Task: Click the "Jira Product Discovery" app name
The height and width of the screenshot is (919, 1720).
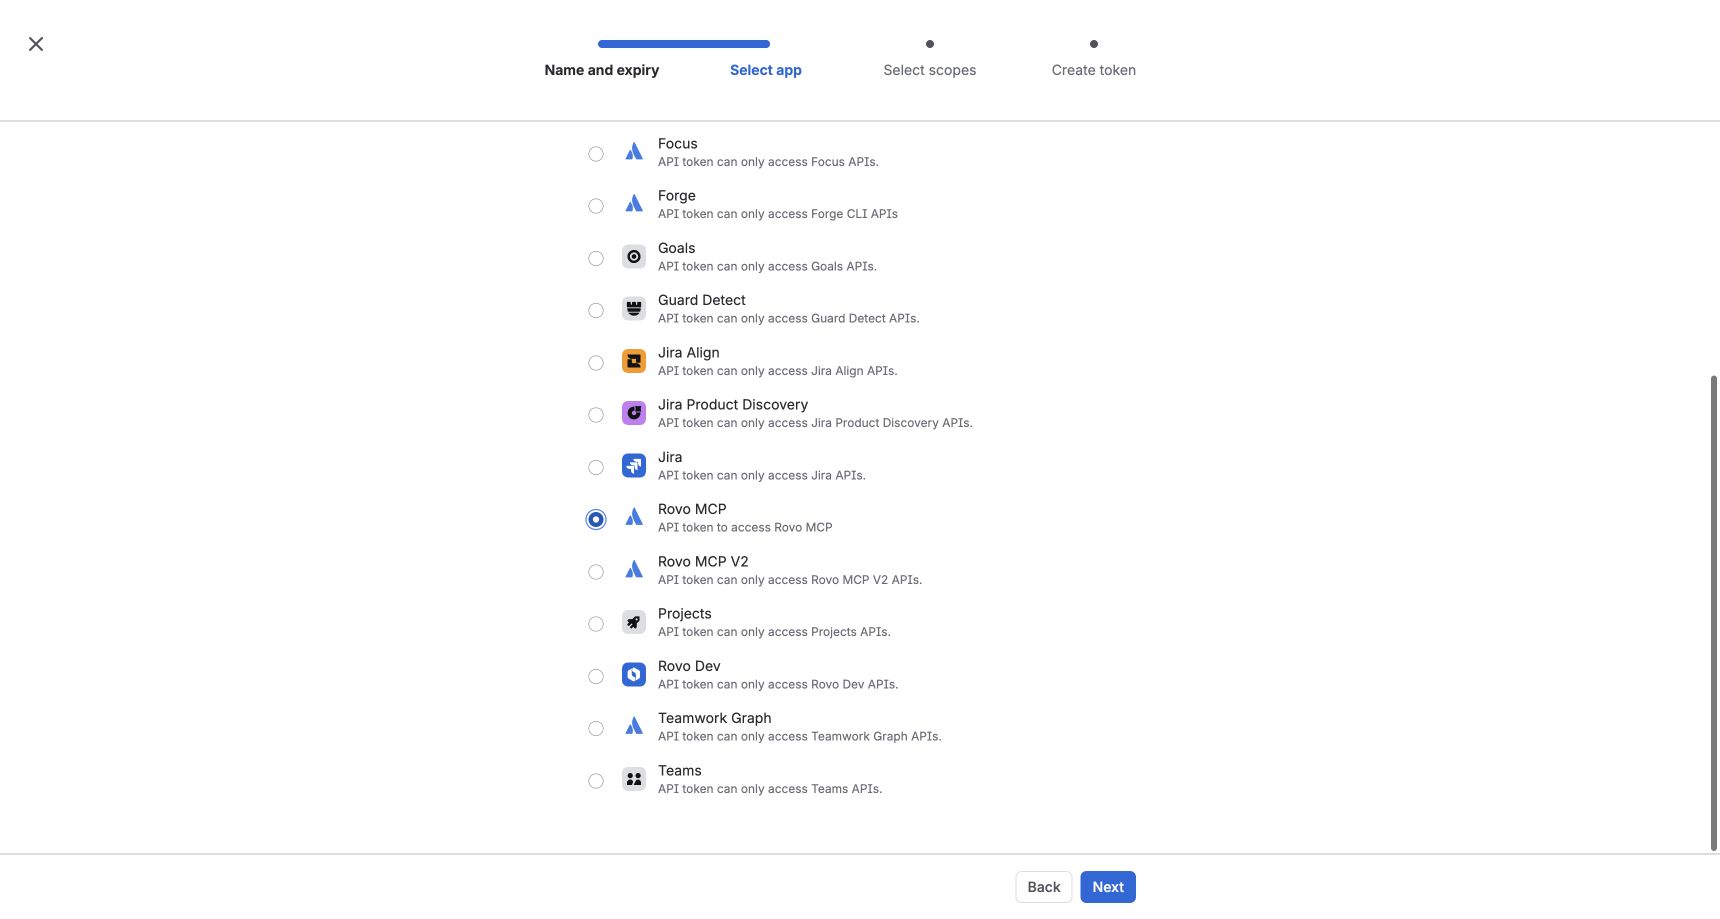Action: coord(733,405)
